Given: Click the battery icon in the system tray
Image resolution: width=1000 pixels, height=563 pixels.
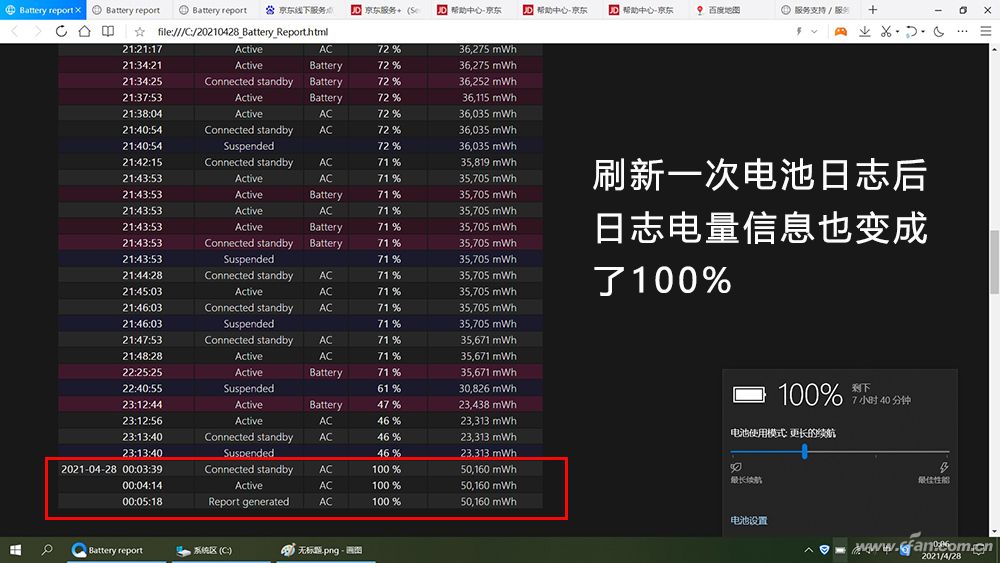Looking at the screenshot, I should (841, 550).
